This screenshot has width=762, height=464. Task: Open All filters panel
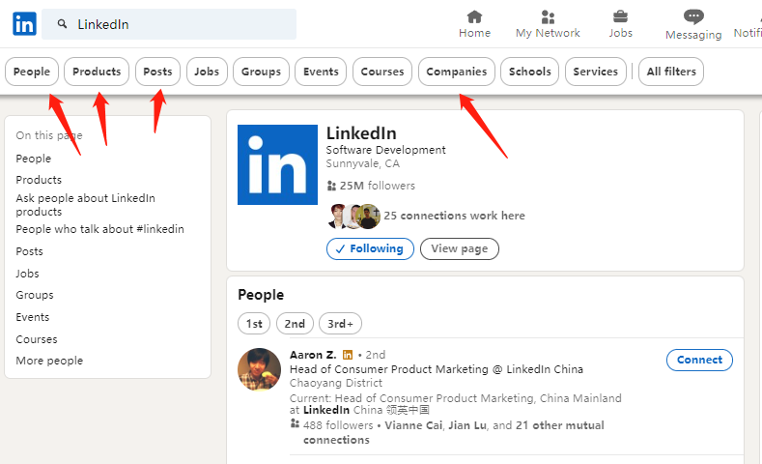[671, 71]
